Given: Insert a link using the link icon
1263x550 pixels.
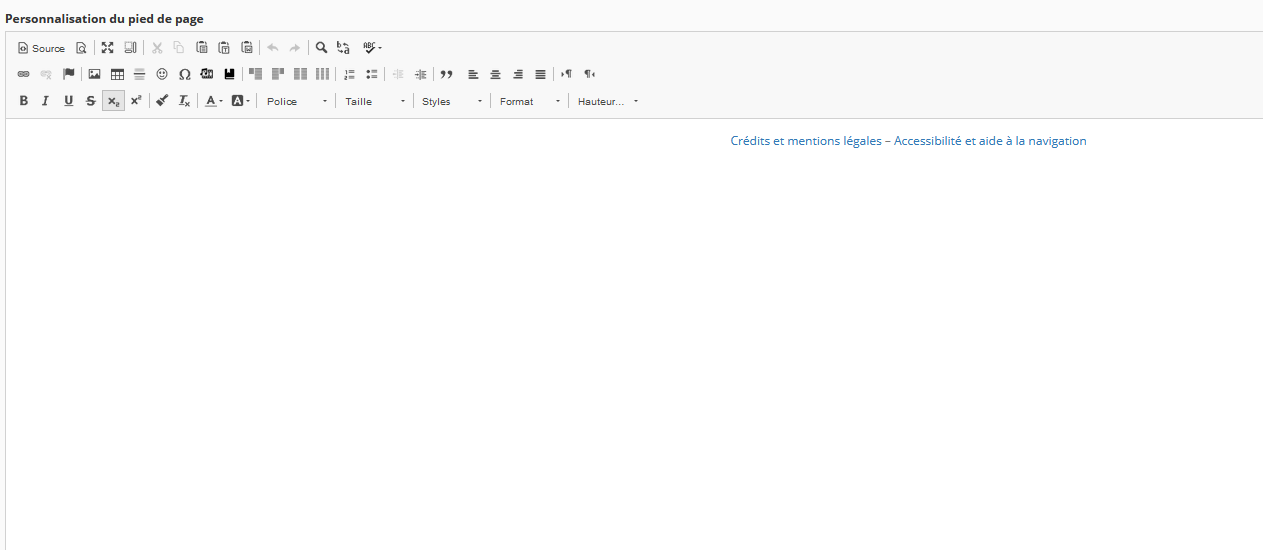Looking at the screenshot, I should pyautogui.click(x=24, y=74).
